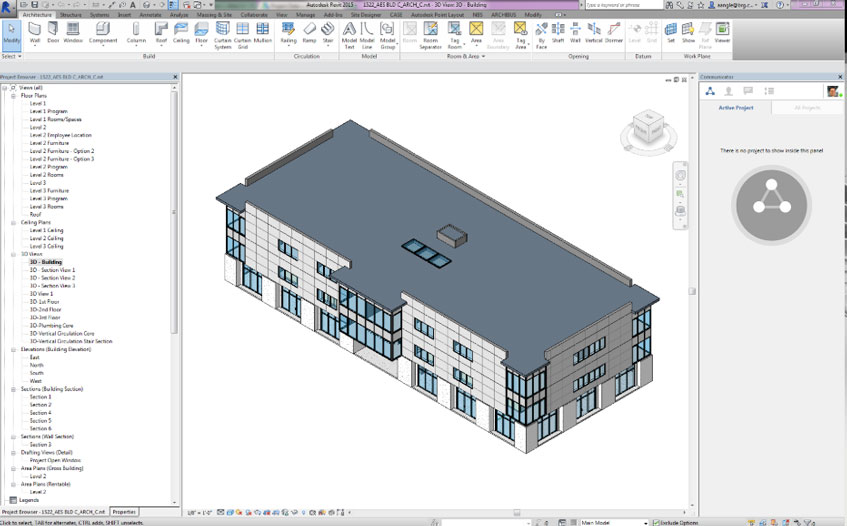Viewport: 847px width, 526px height.
Task: Select the Railing tool
Action: tap(288, 33)
